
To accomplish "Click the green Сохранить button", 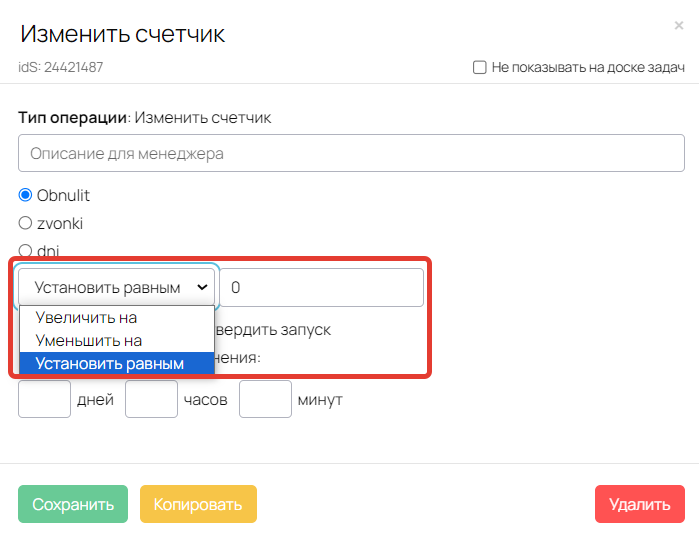I will click(x=73, y=504).
